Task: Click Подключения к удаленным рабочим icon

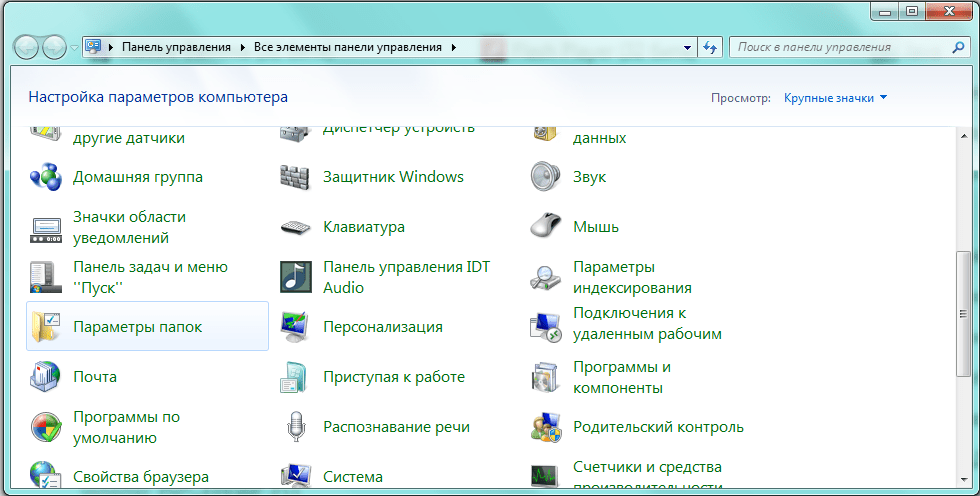Action: (546, 327)
